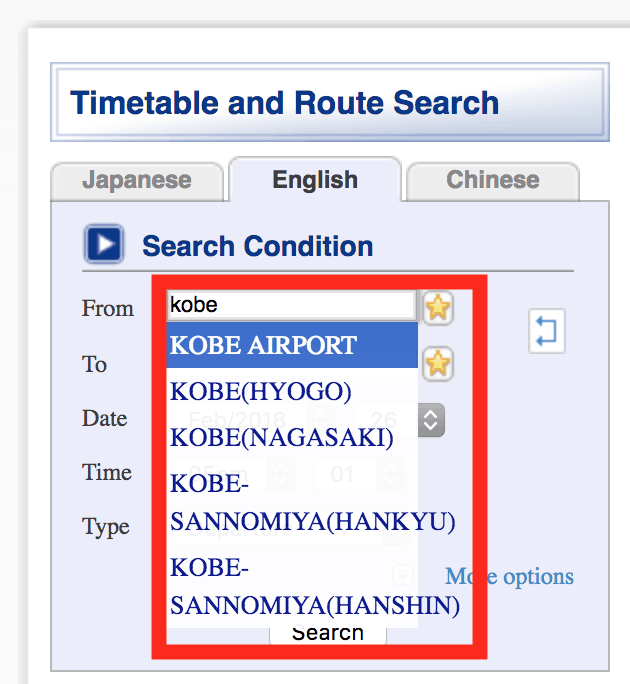The image size is (630, 684).
Task: Click the Search Condition play arrow icon
Action: click(103, 245)
